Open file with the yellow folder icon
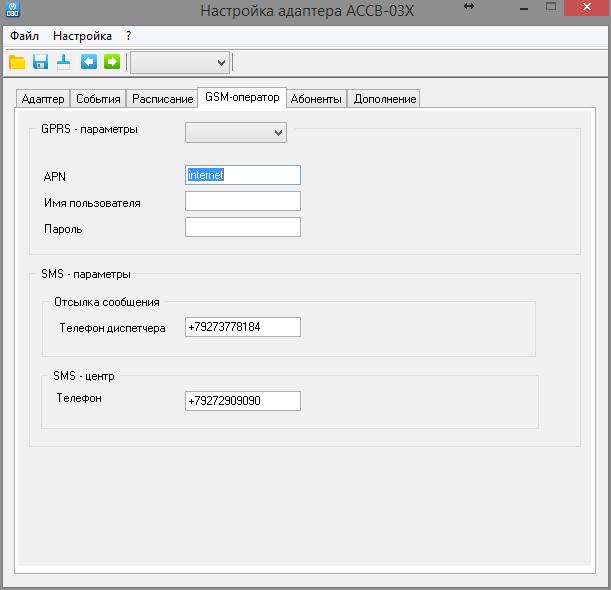 17,62
